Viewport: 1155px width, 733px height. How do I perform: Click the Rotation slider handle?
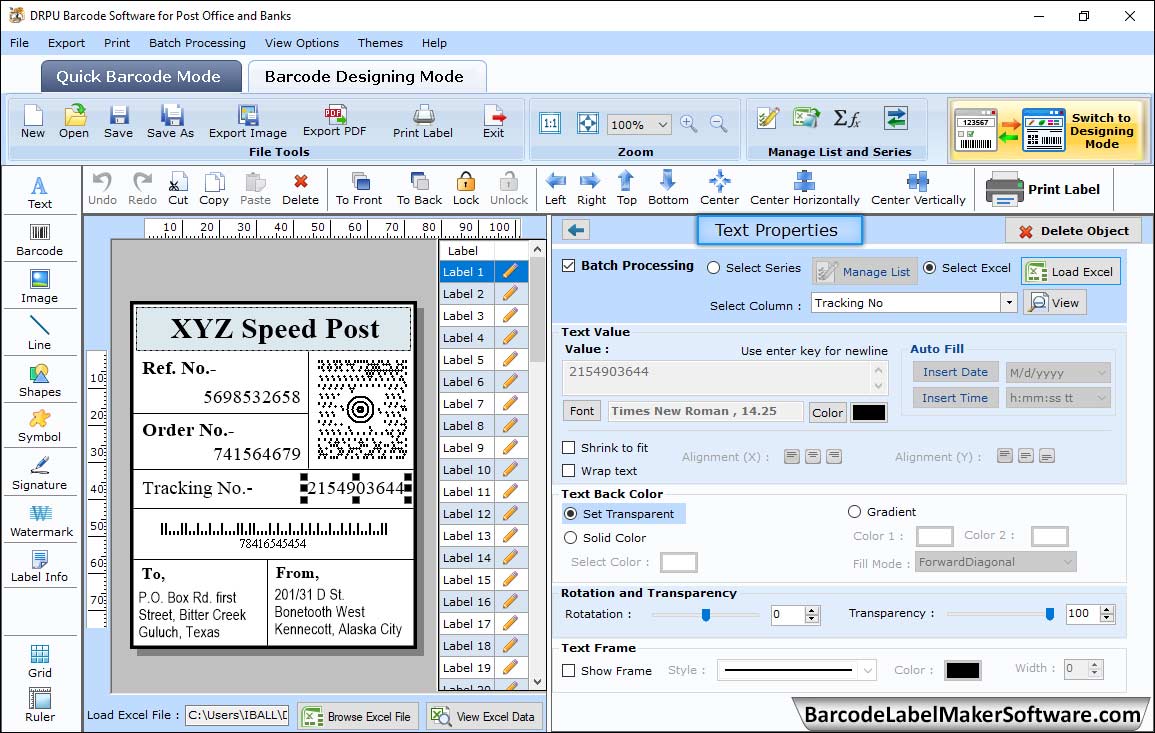706,614
